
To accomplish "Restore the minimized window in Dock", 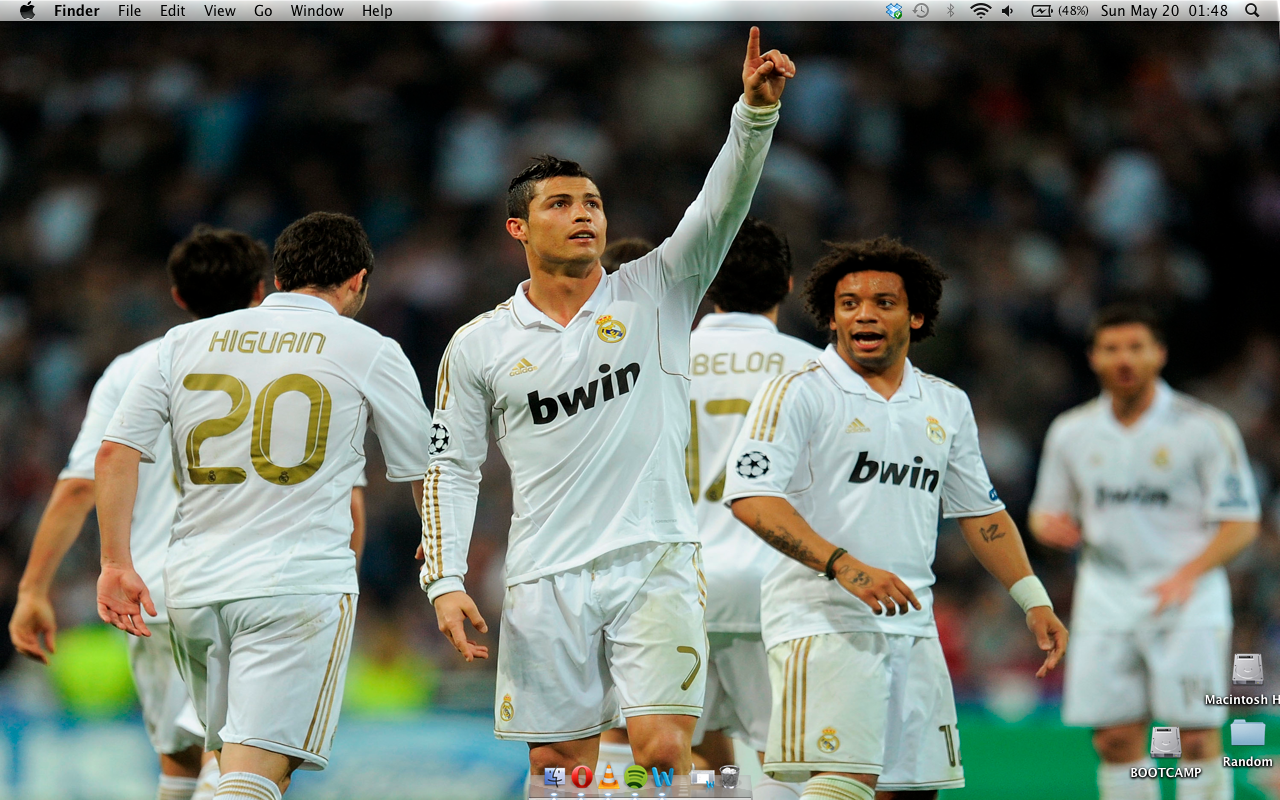I will point(703,777).
